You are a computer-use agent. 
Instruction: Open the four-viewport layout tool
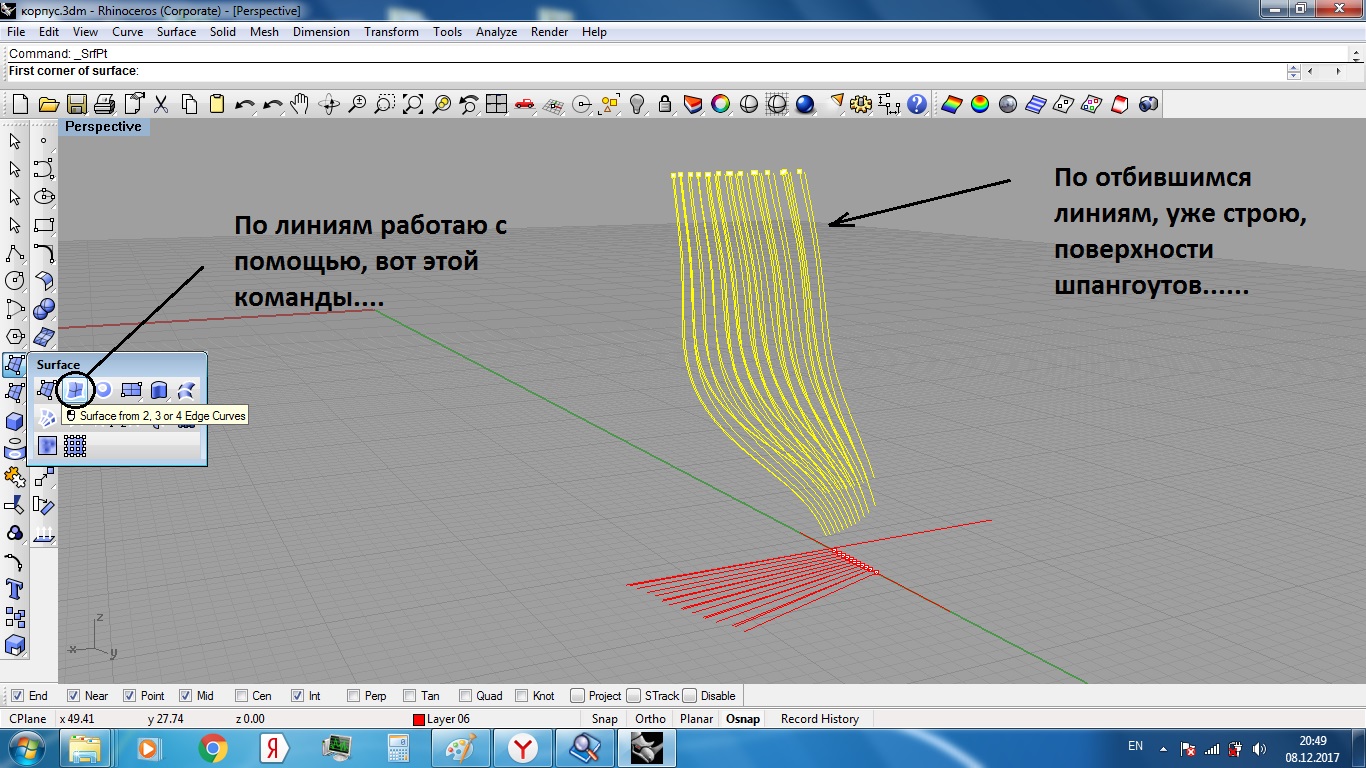point(497,104)
